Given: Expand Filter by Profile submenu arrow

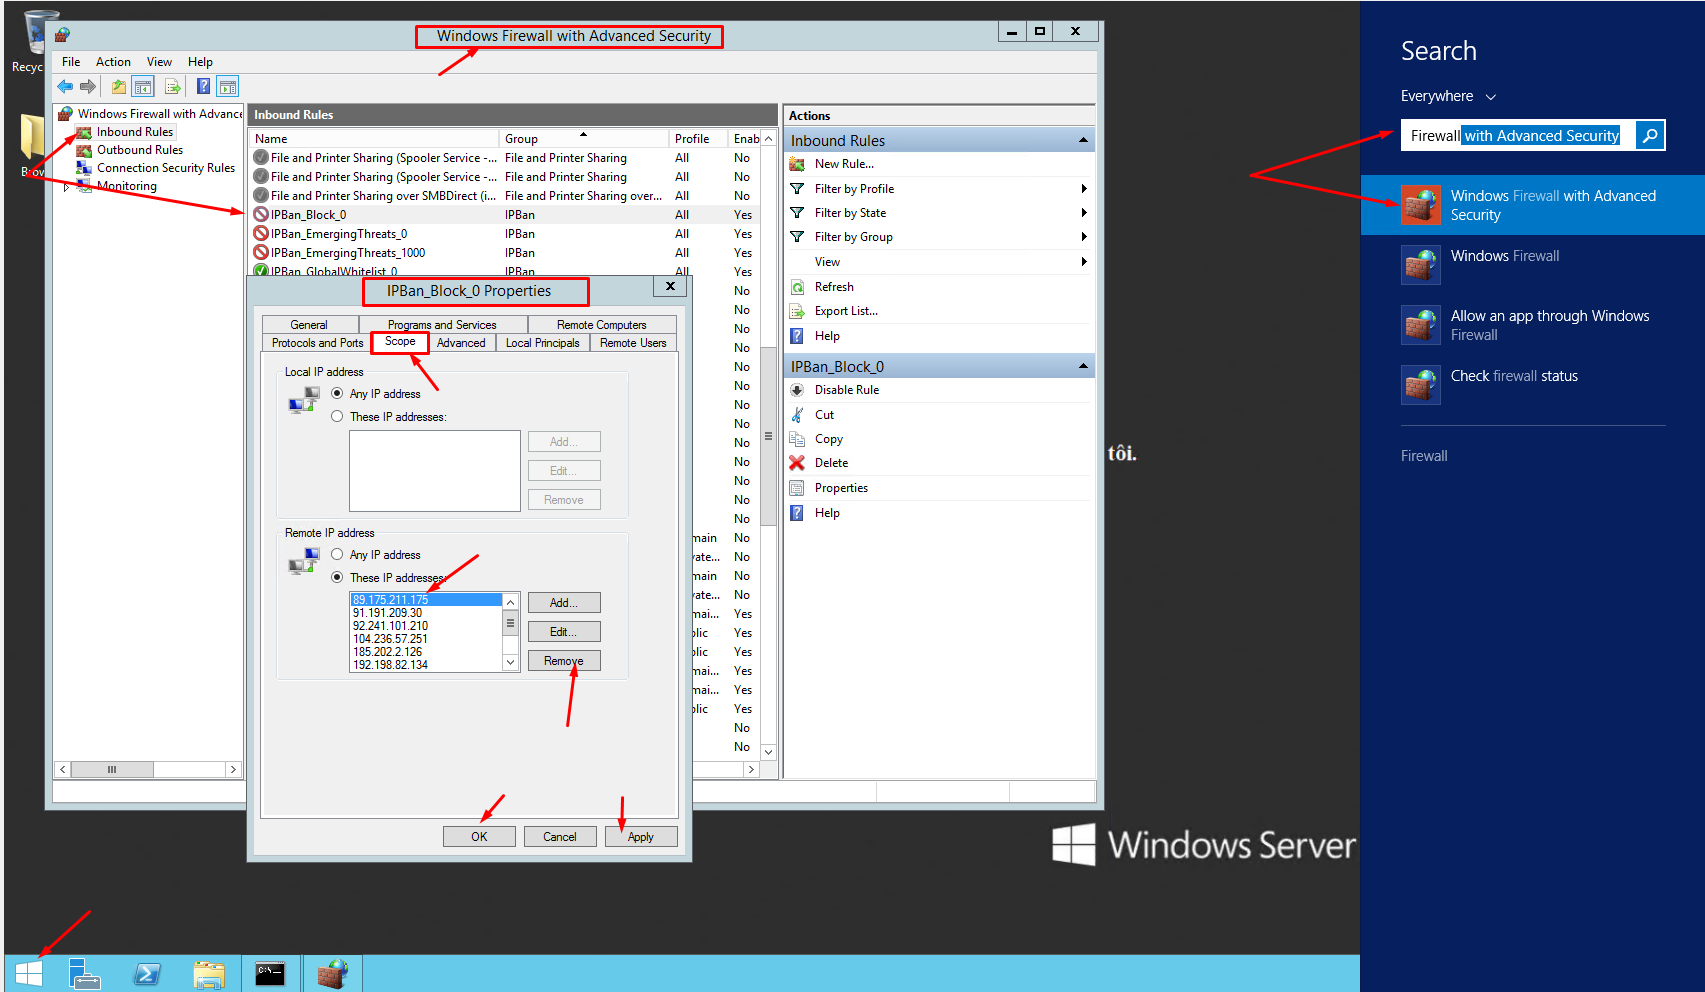Looking at the screenshot, I should click(x=1084, y=189).
